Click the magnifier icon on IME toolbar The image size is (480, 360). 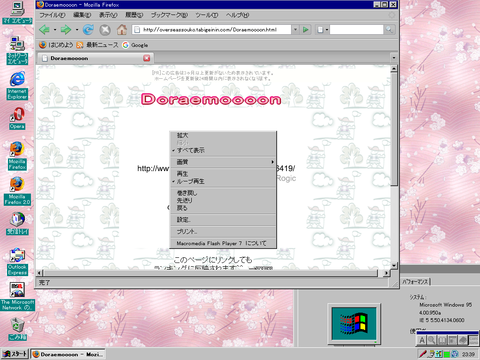coord(432,340)
